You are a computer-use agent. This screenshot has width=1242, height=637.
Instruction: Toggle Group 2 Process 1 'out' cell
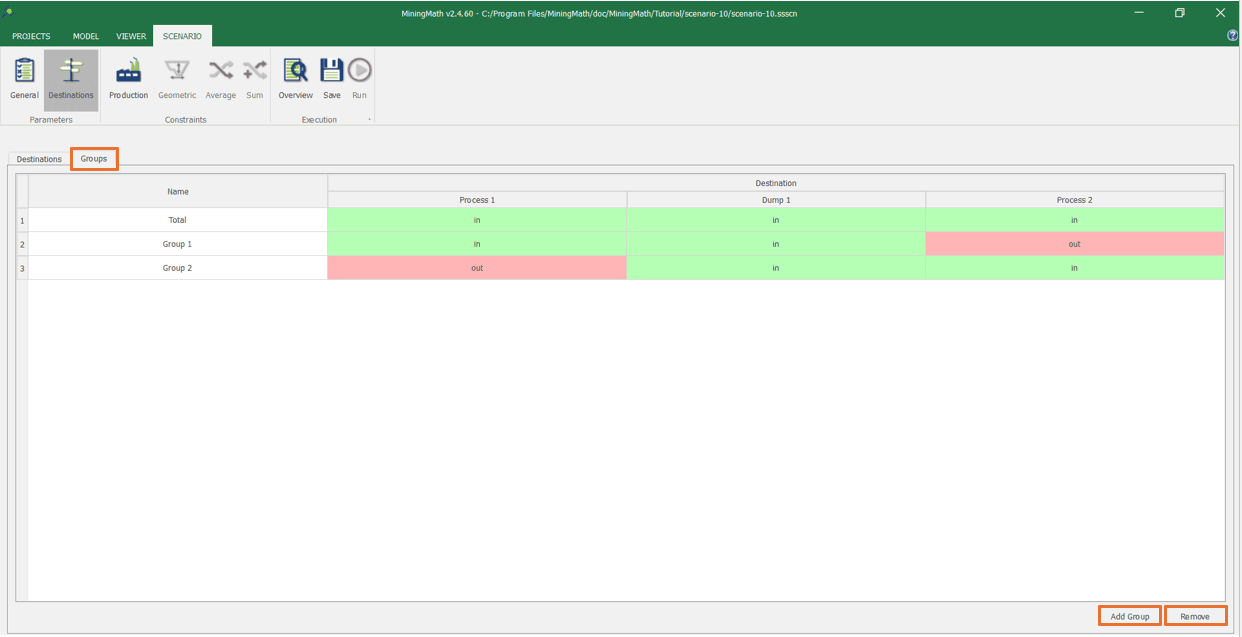477,268
